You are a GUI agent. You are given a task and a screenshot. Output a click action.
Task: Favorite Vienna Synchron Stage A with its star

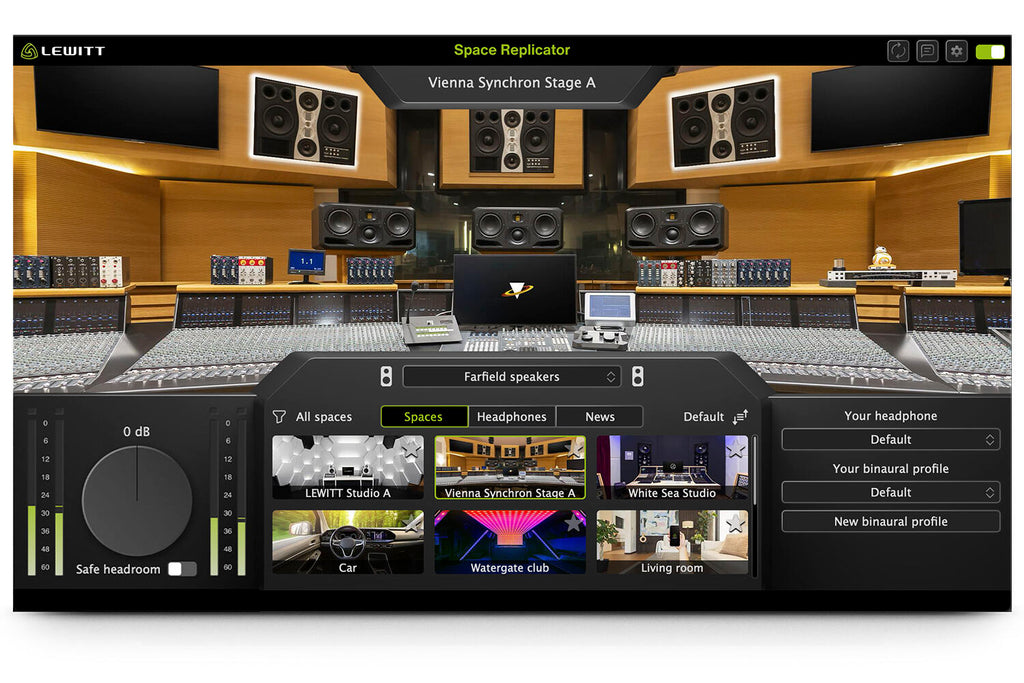[x=575, y=450]
